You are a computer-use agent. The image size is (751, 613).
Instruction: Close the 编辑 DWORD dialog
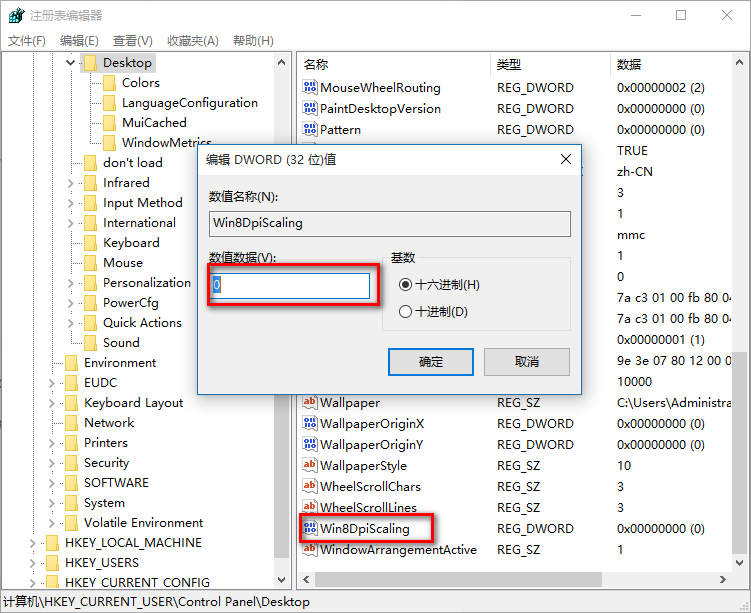(x=566, y=159)
